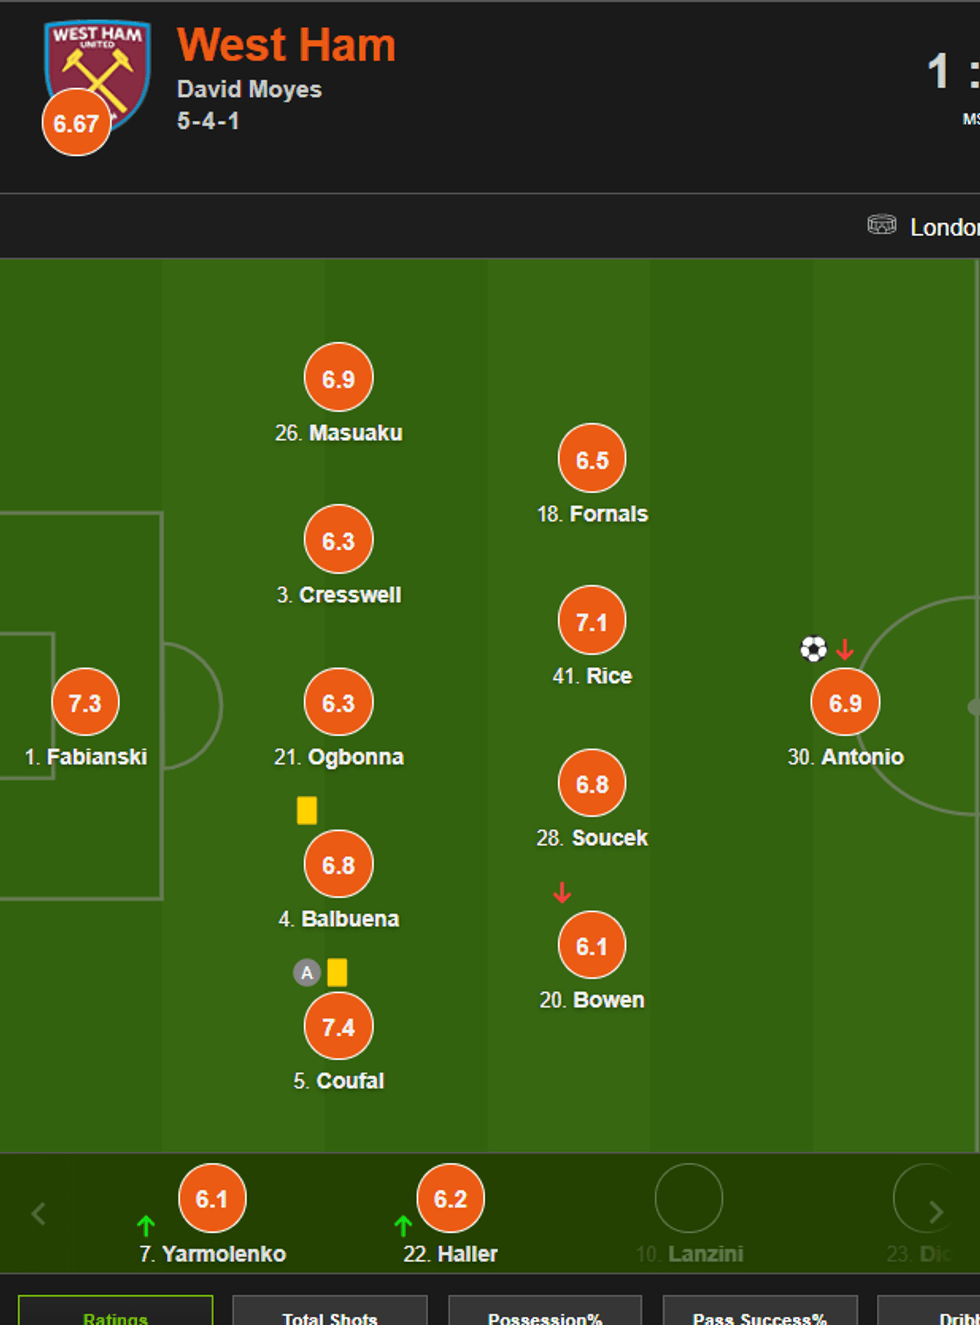
Task: Click the West Ham club crest
Action: [97, 72]
